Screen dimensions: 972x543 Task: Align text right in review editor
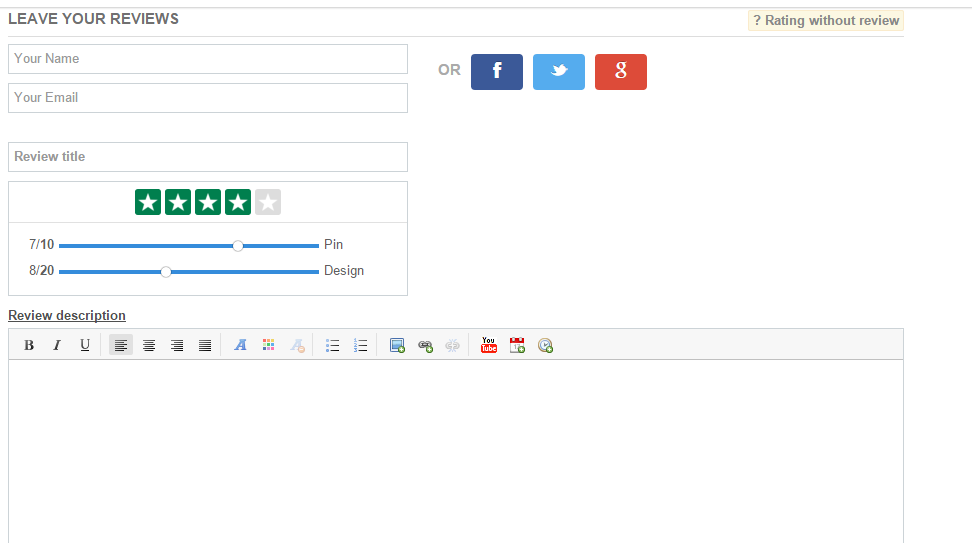tap(177, 345)
